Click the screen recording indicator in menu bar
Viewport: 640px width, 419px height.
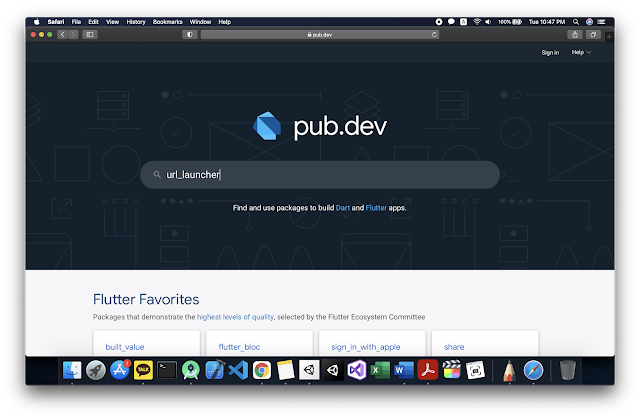pyautogui.click(x=439, y=22)
